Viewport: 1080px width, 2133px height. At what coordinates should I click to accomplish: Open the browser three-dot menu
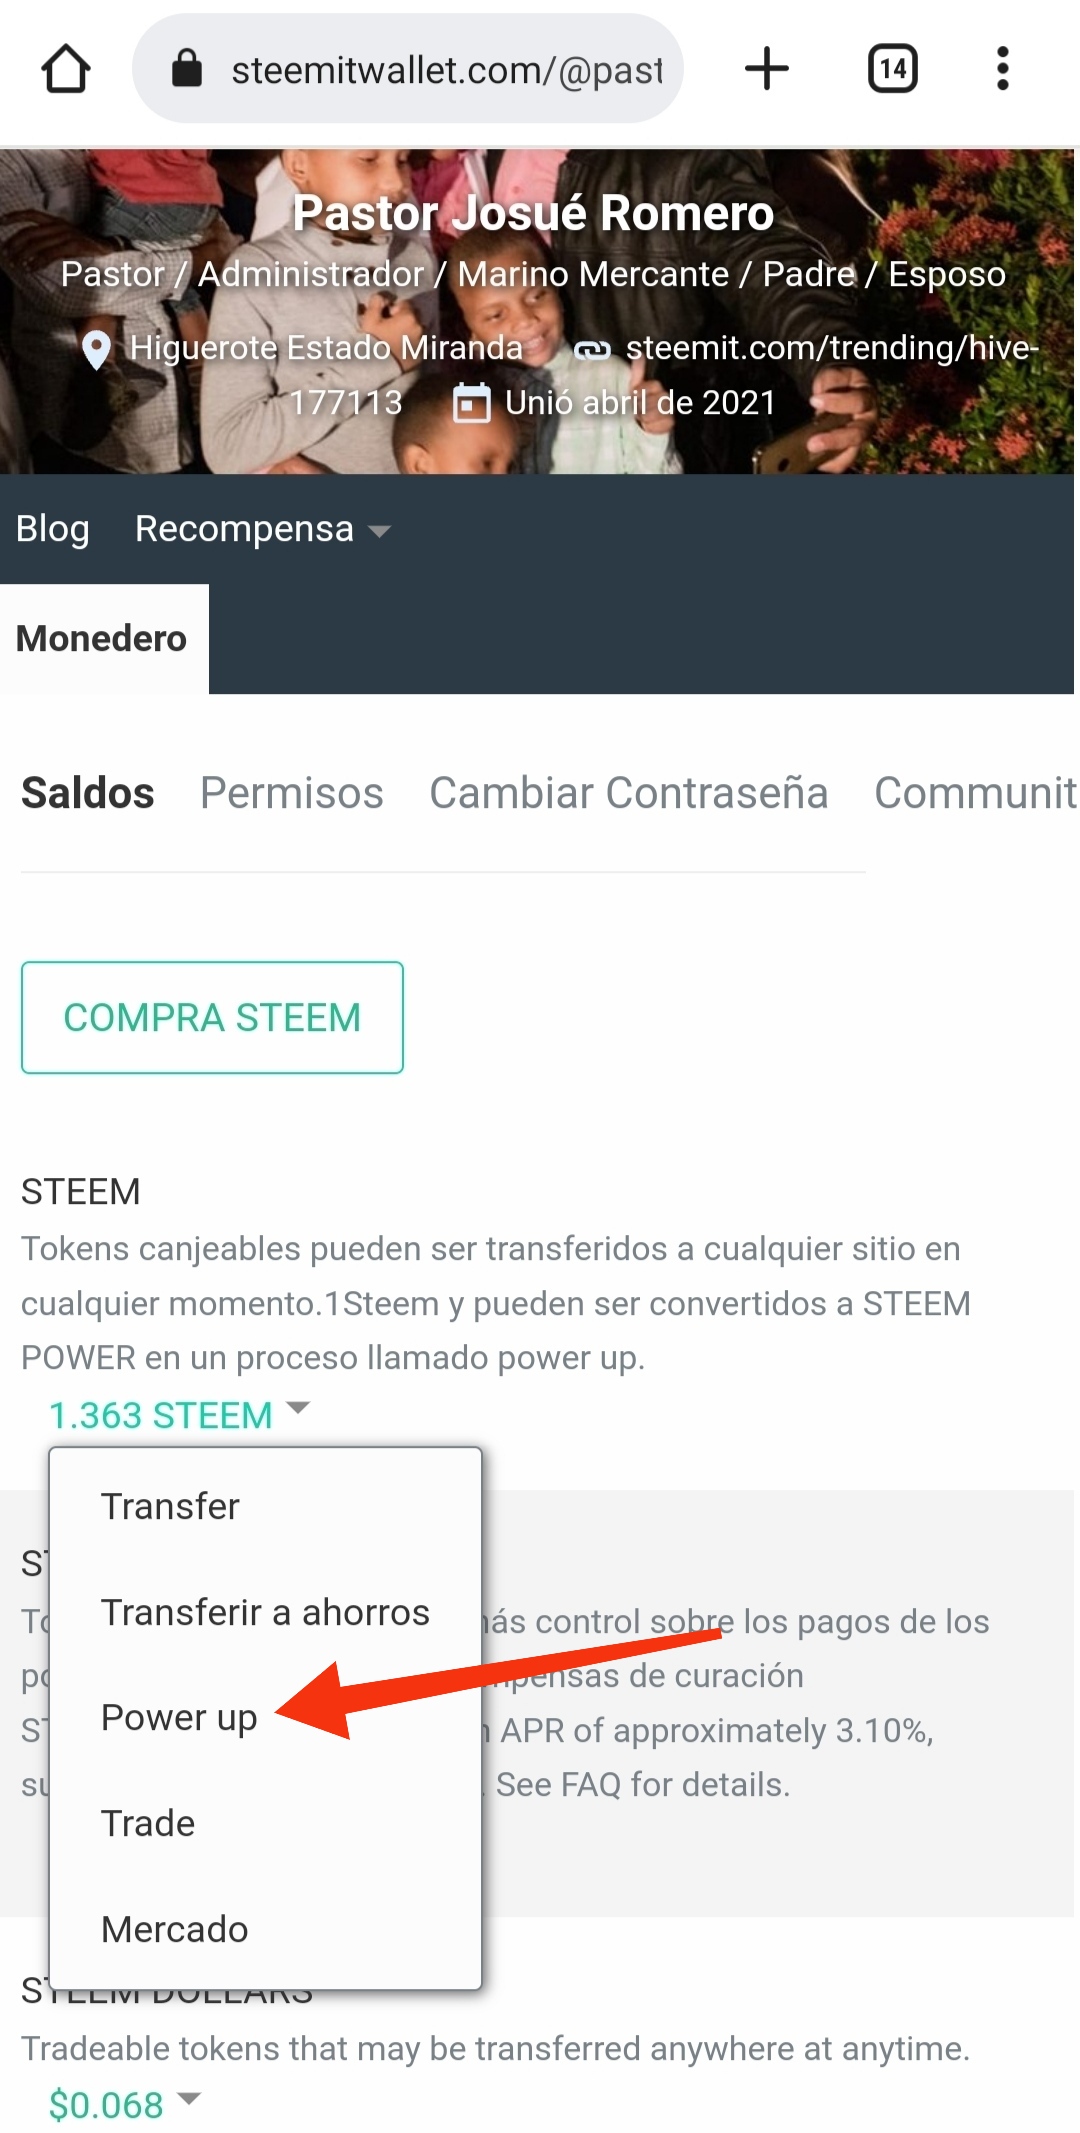[1002, 69]
